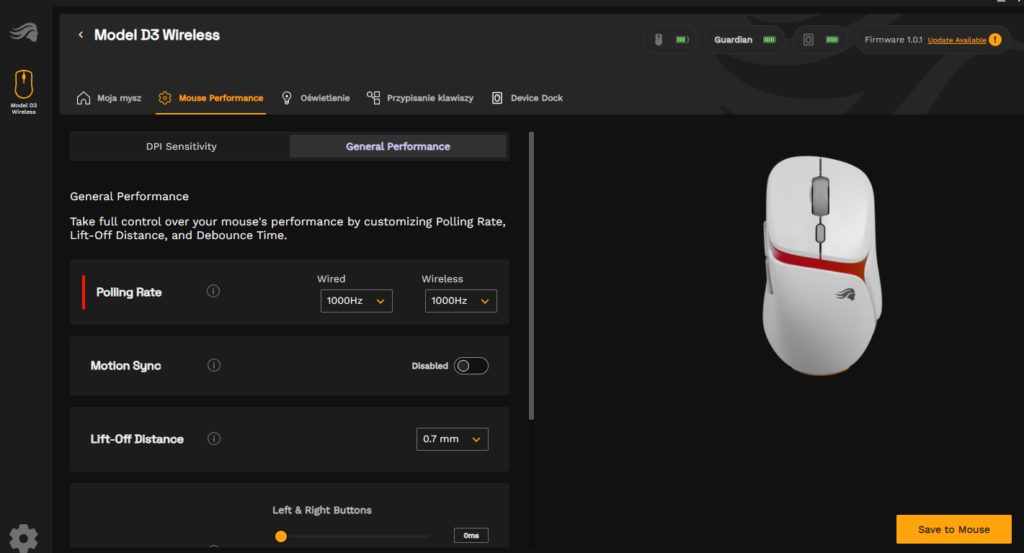Enable the Motion Sync toggle

click(x=471, y=366)
